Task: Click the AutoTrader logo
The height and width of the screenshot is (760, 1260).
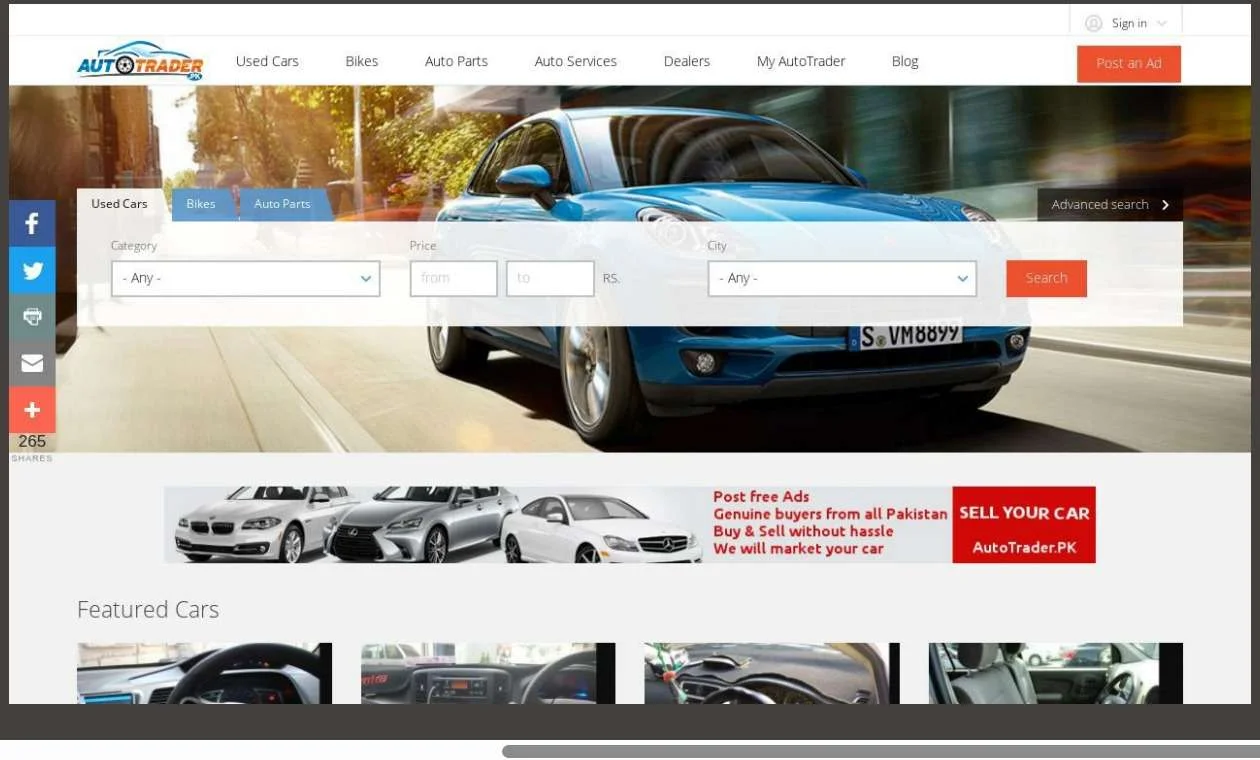Action: click(x=140, y=62)
